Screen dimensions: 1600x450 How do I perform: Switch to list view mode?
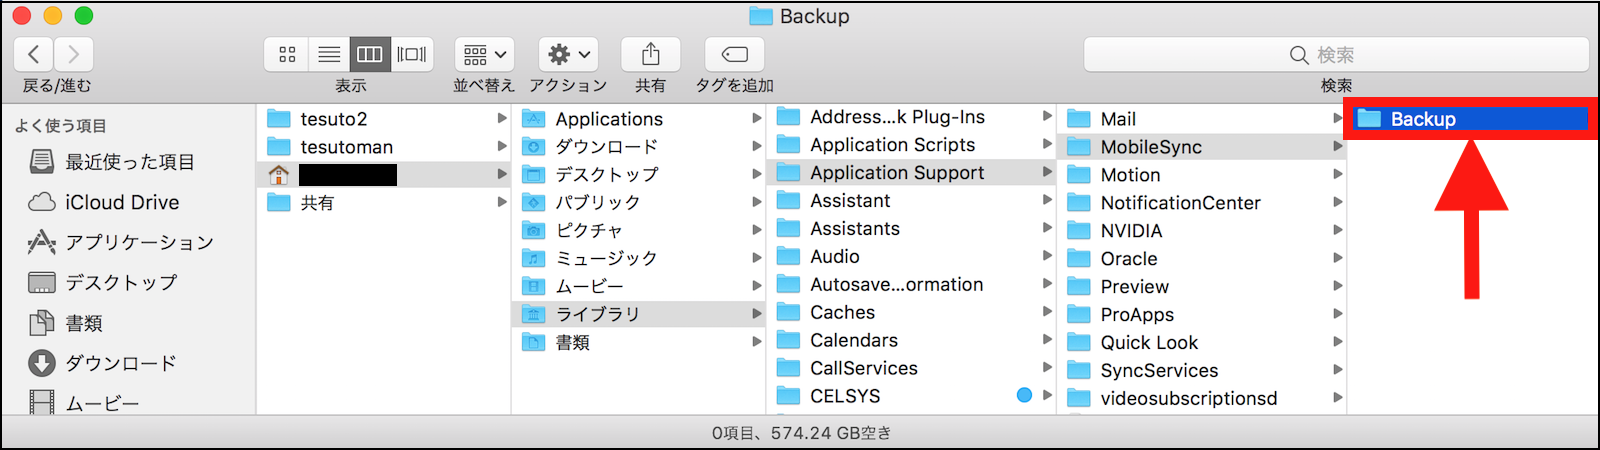[x=329, y=54]
